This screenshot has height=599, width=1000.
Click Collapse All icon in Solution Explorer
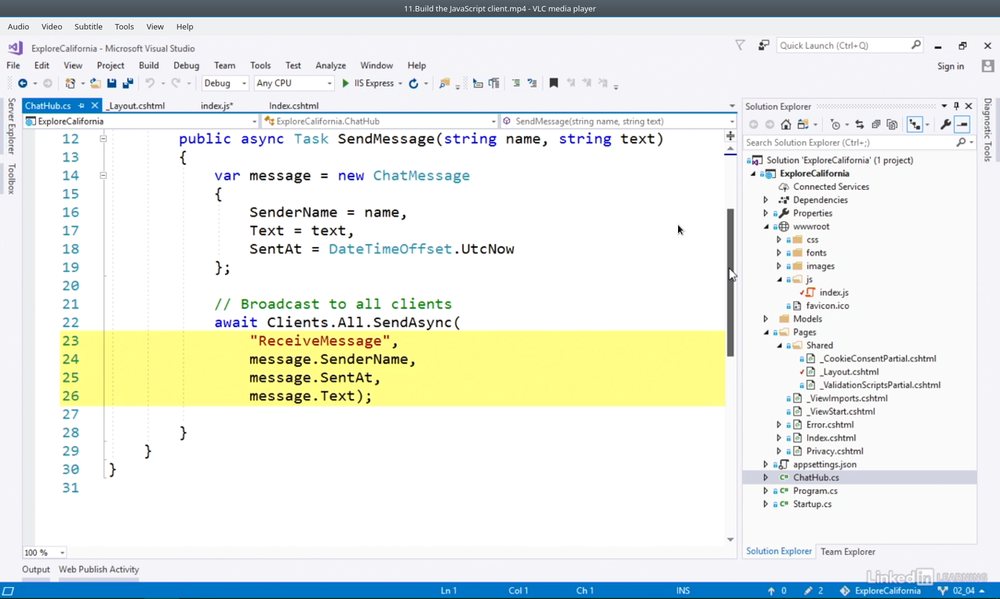(876, 125)
